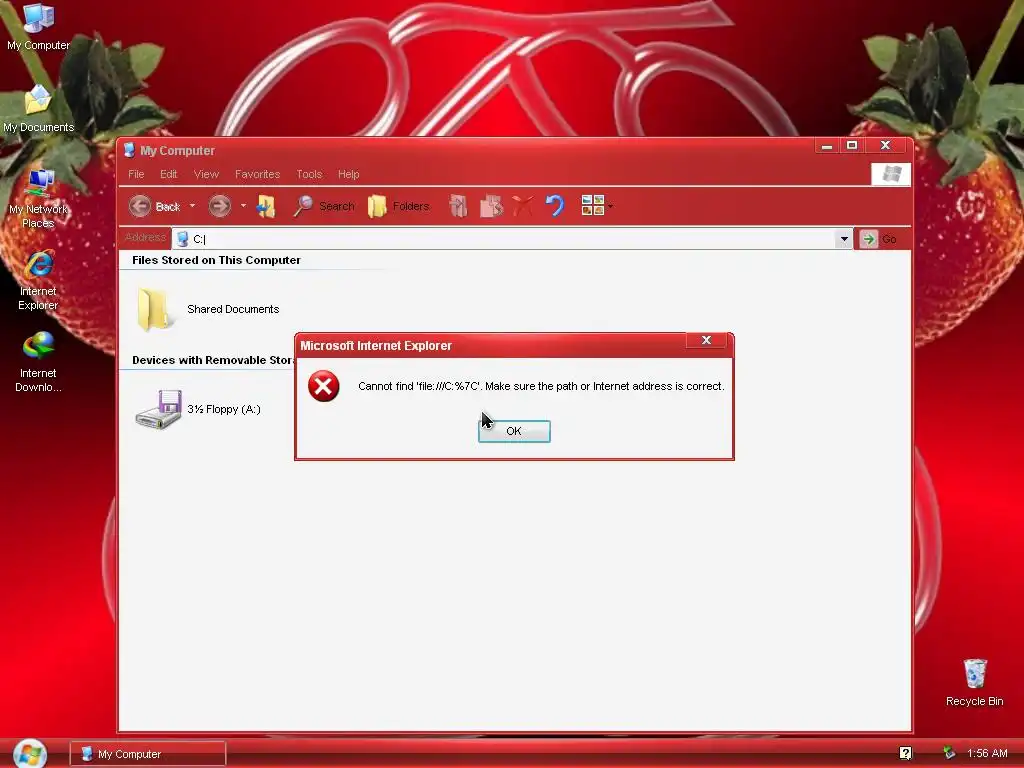
Task: Click the My Computer title bar icon
Action: click(129, 150)
